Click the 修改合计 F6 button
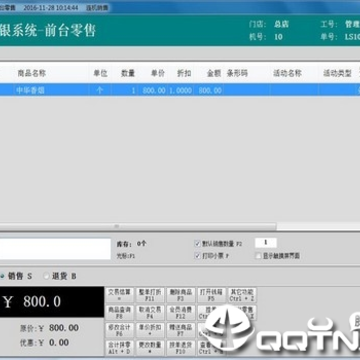The image size is (360, 360). [120, 330]
